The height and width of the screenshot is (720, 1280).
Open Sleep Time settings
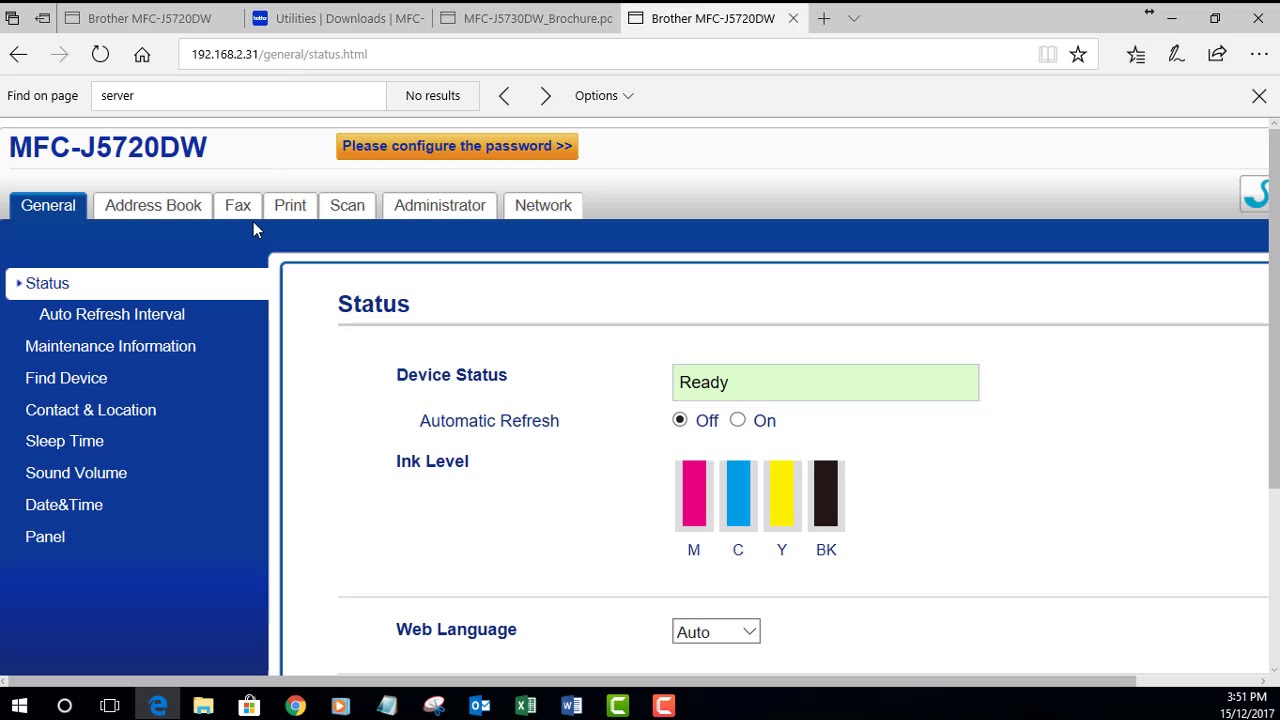[x=64, y=441]
